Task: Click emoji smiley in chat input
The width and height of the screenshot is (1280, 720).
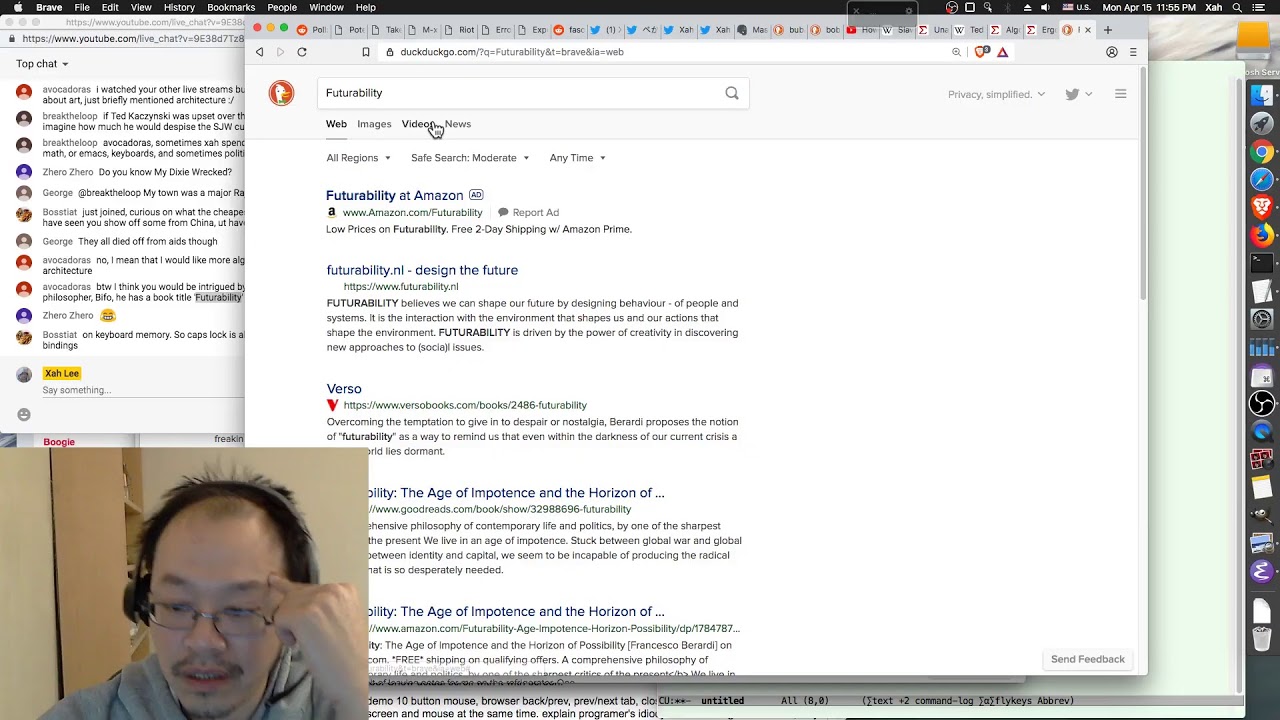Action: coord(24,414)
